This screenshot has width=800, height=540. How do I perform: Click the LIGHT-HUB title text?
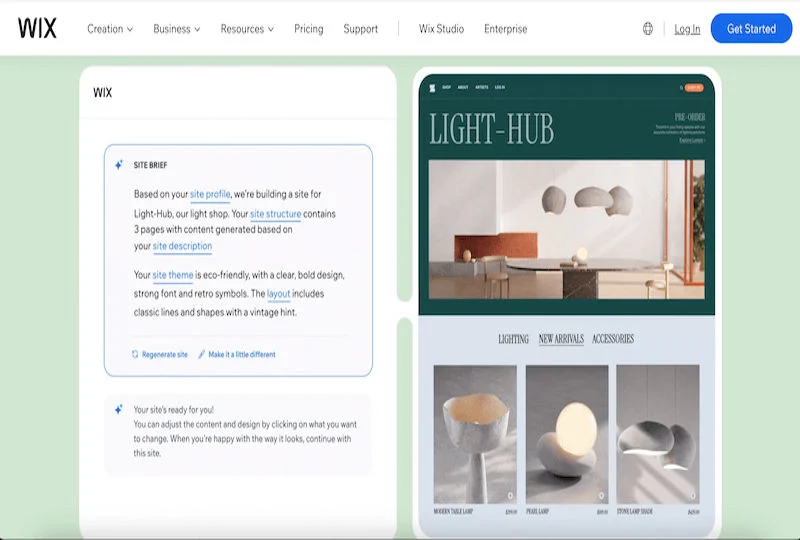tap(491, 129)
